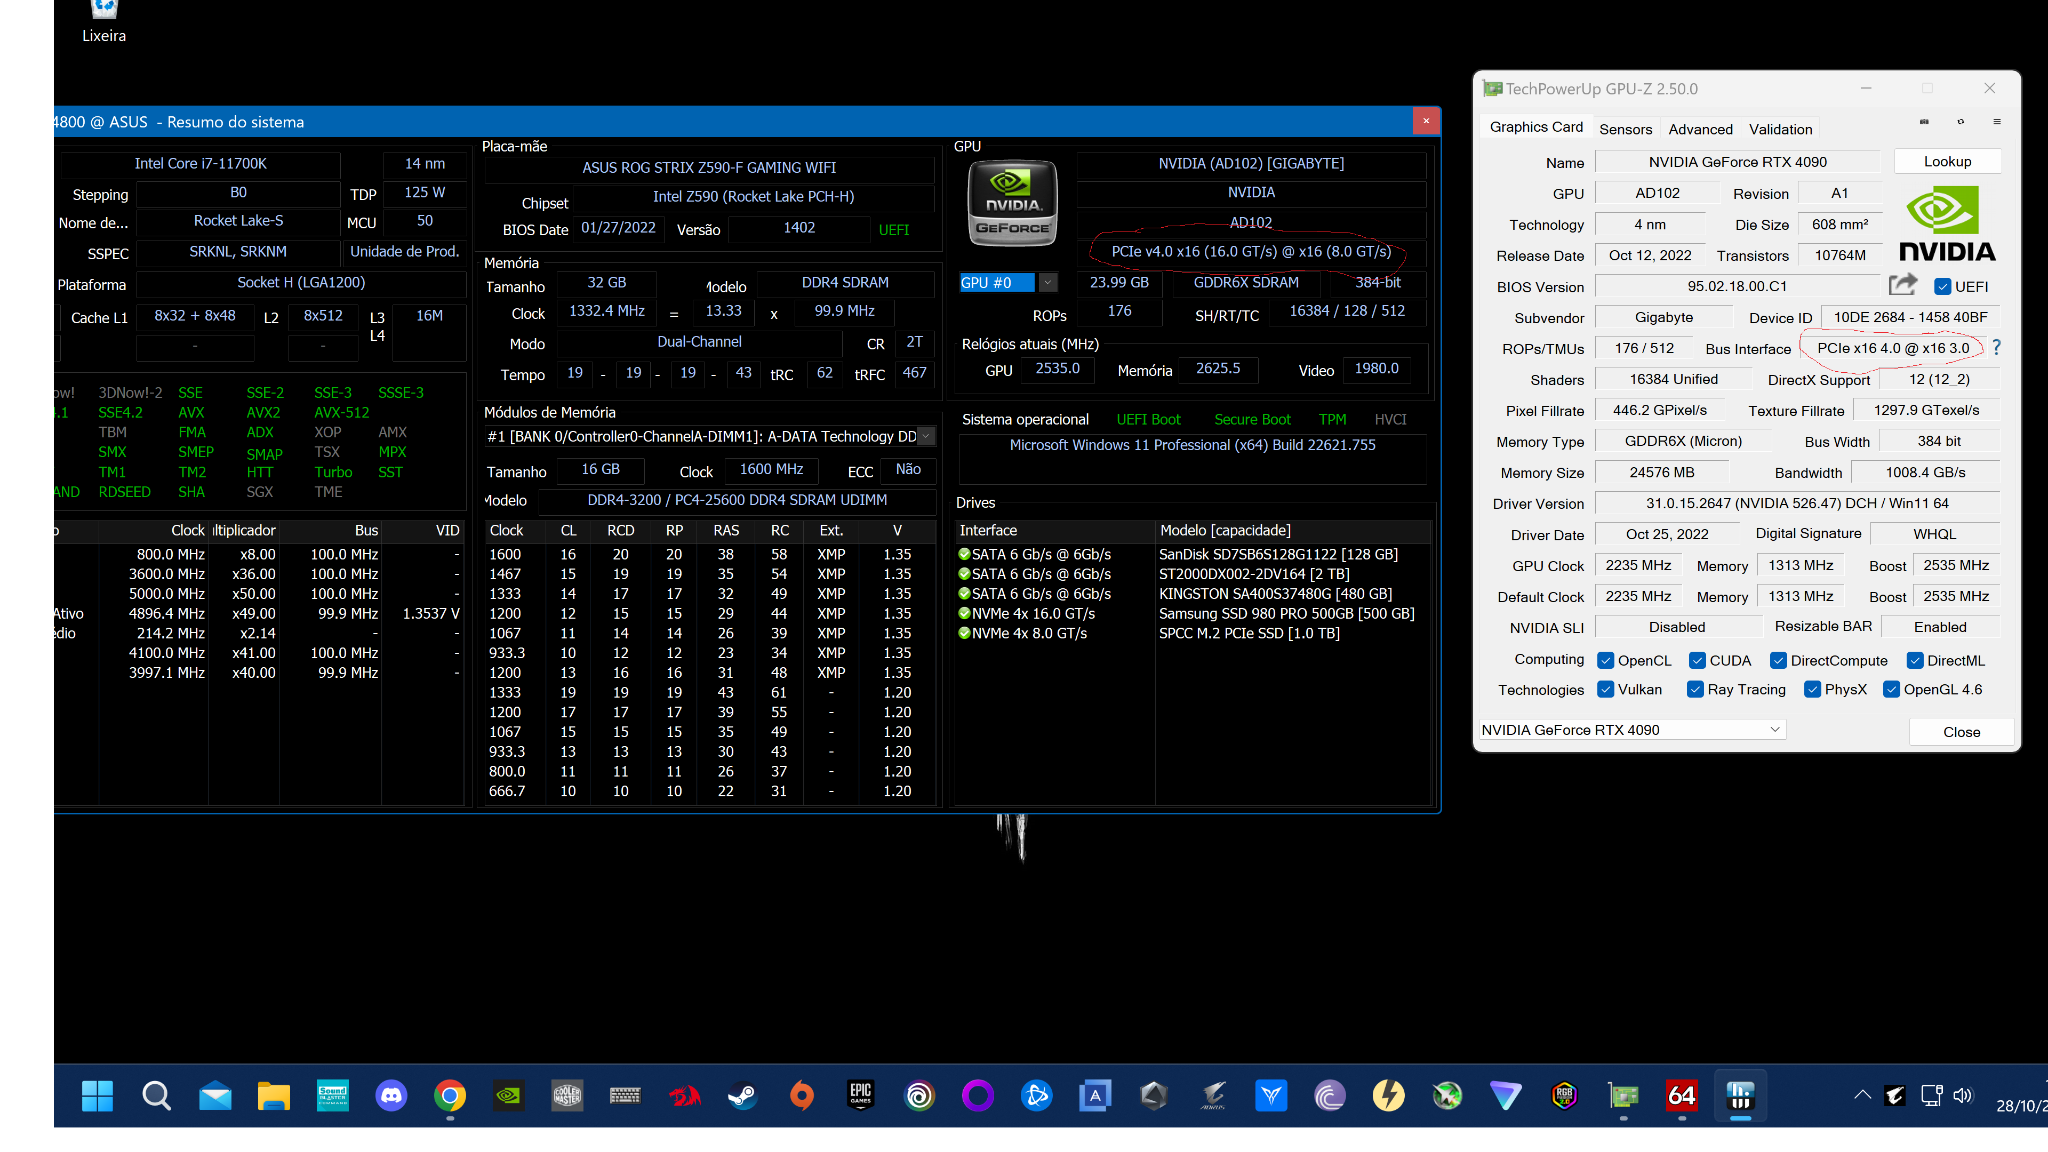2048x1152 pixels.
Task: Open taskbar Search icon
Action: [156, 1096]
